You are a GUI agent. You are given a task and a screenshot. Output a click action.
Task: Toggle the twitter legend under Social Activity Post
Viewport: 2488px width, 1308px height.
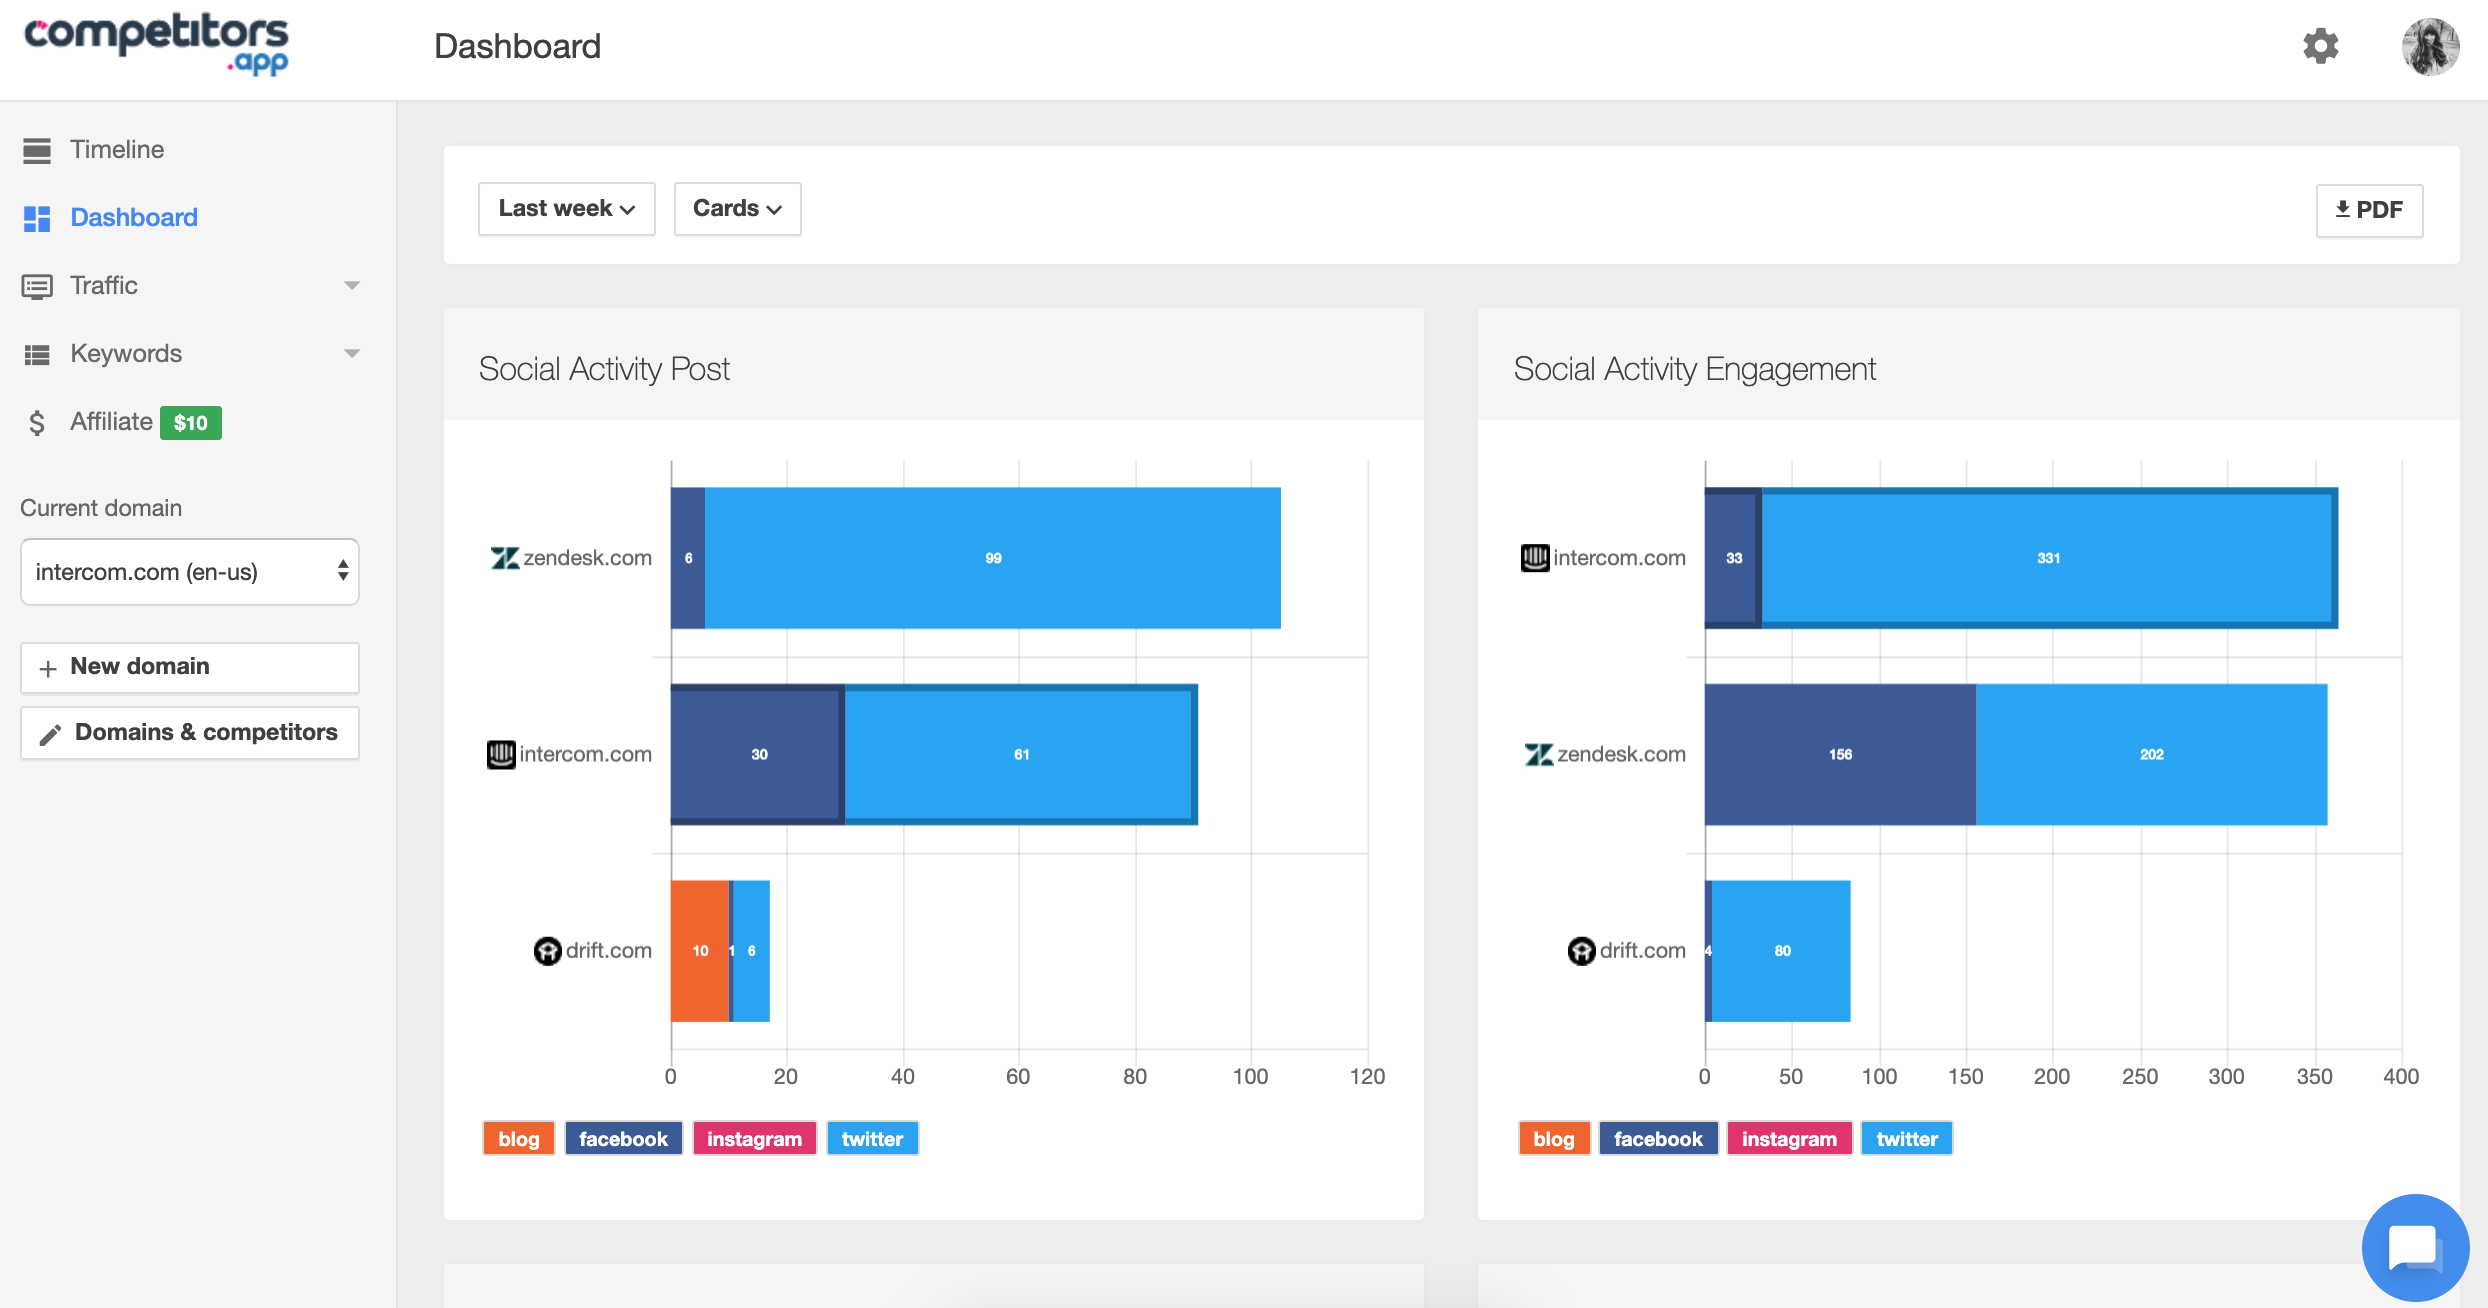871,1138
